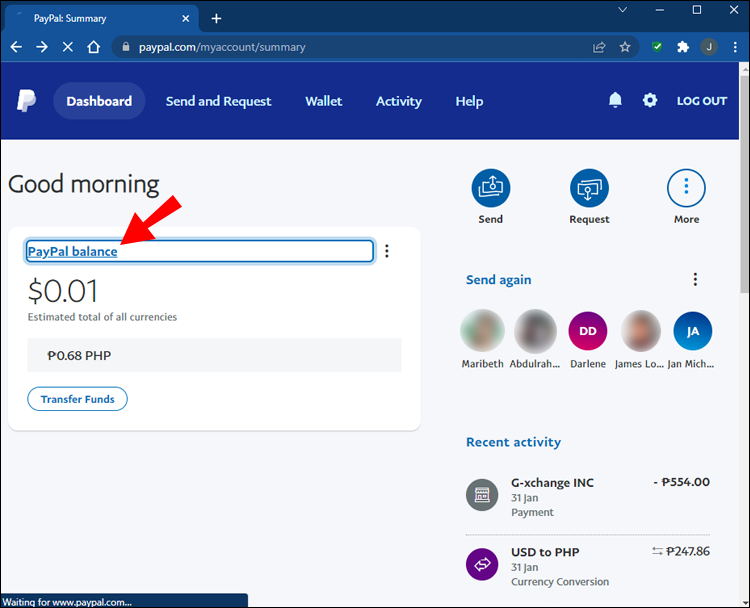750x608 pixels.
Task: Open Chrome three-dot menu
Action: click(x=735, y=47)
